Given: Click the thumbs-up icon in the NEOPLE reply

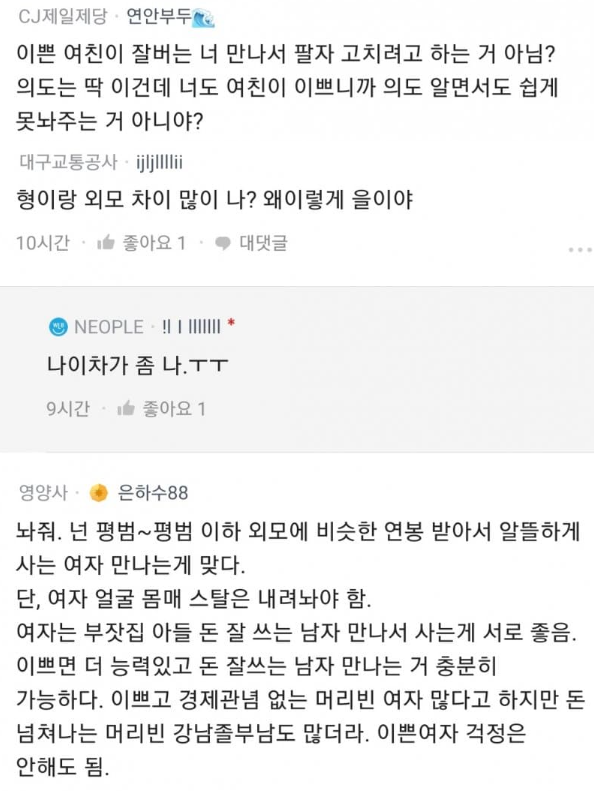Looking at the screenshot, I should [x=126, y=408].
